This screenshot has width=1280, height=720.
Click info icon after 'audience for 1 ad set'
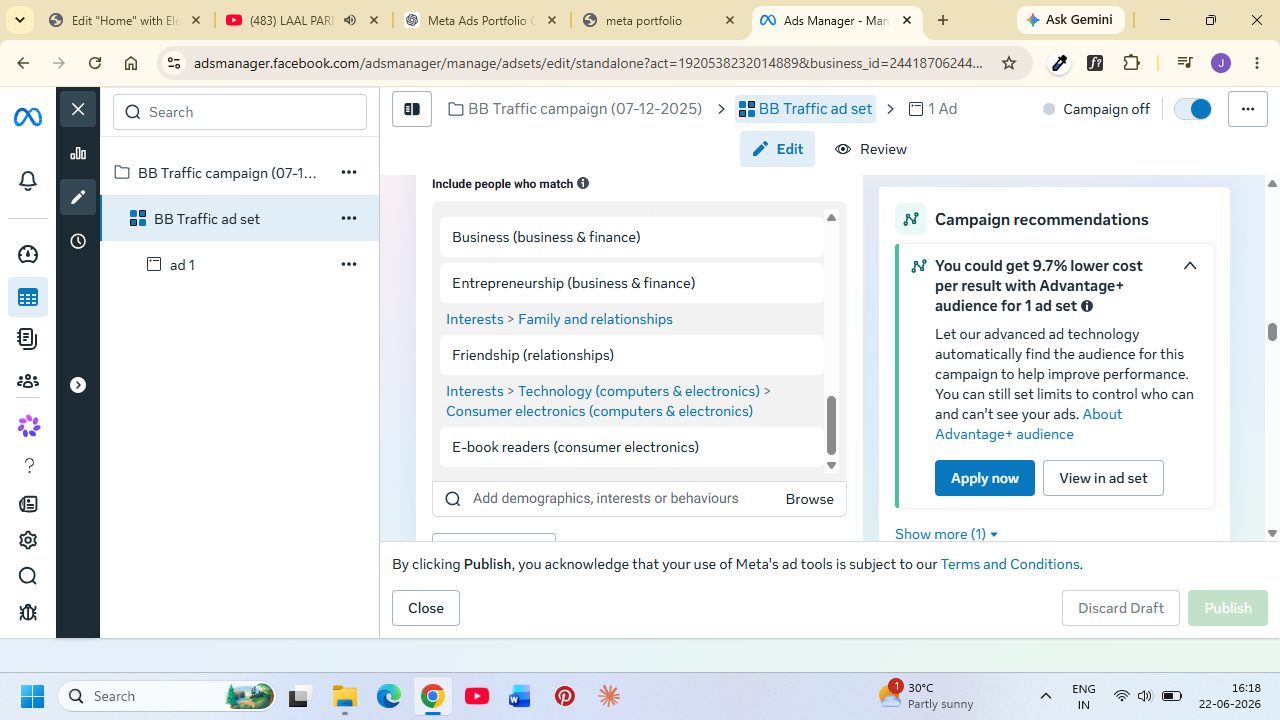tap(1087, 306)
